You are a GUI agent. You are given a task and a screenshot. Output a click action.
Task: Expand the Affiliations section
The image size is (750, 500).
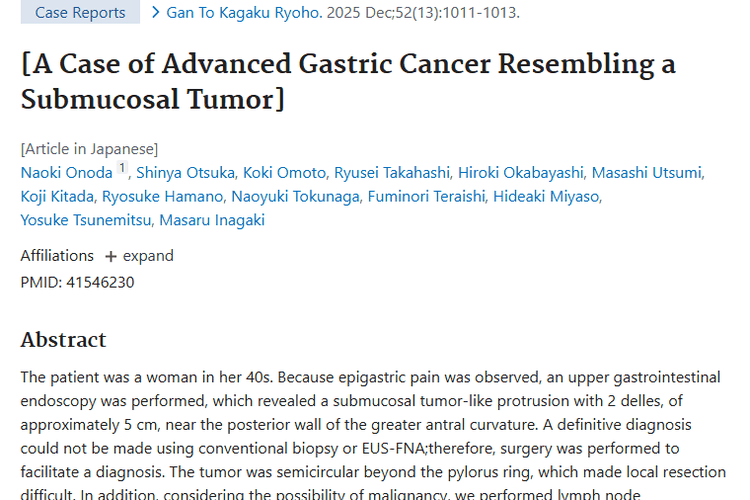tap(148, 256)
